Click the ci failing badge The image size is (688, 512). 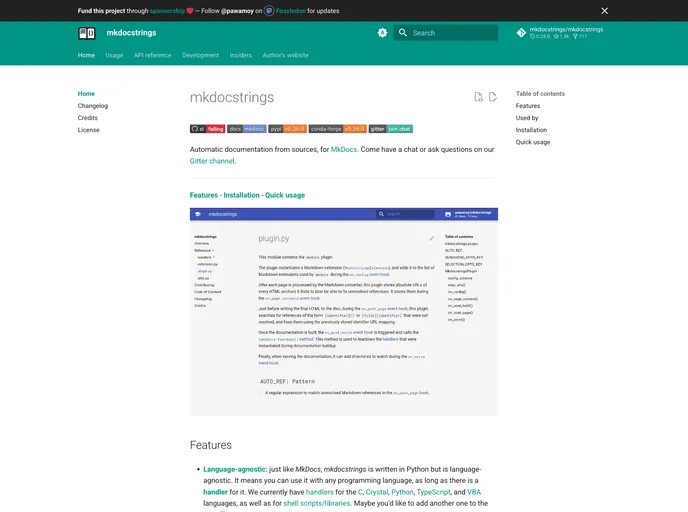click(208, 129)
